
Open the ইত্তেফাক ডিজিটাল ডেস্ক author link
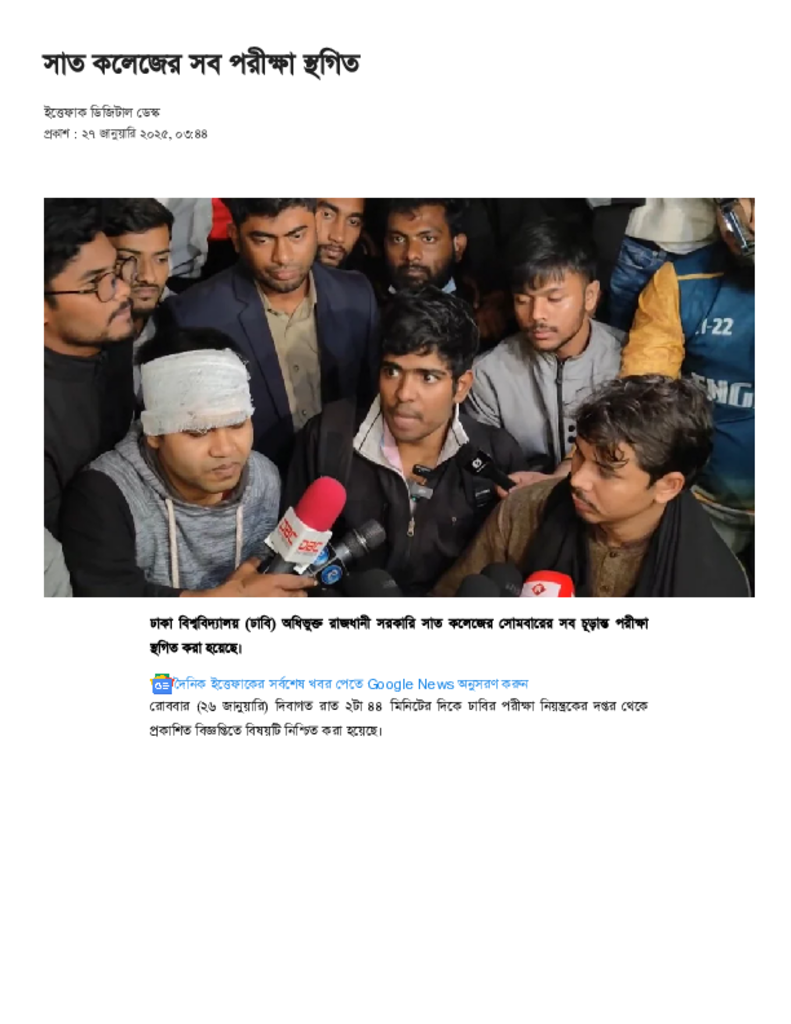(101, 112)
